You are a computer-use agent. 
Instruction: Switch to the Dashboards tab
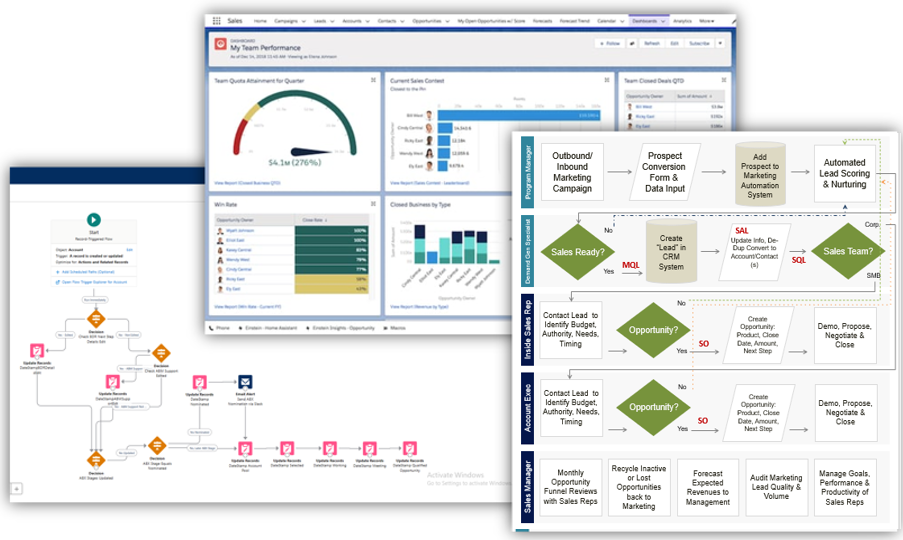[x=644, y=21]
